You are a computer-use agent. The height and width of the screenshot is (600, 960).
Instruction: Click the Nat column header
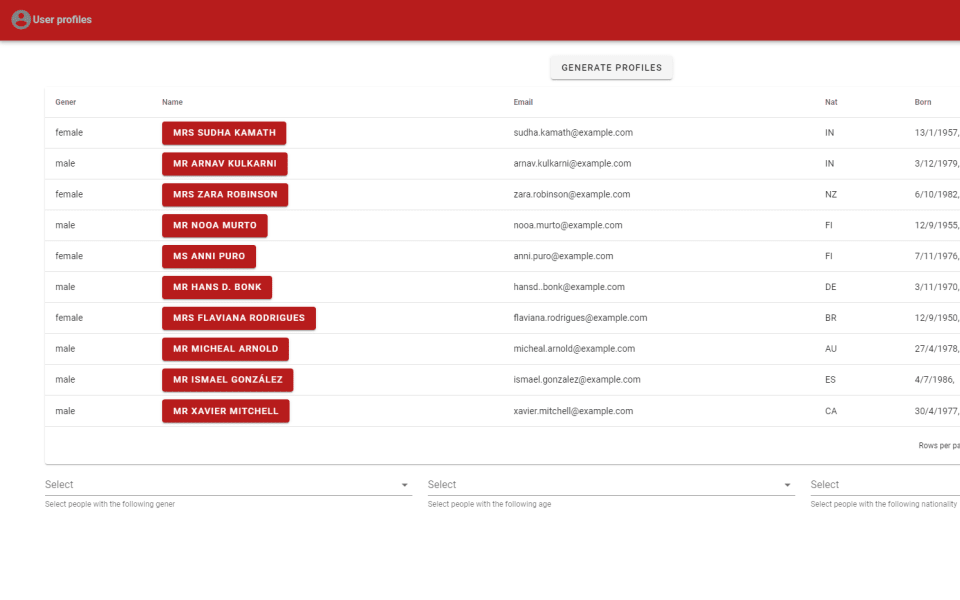point(831,102)
